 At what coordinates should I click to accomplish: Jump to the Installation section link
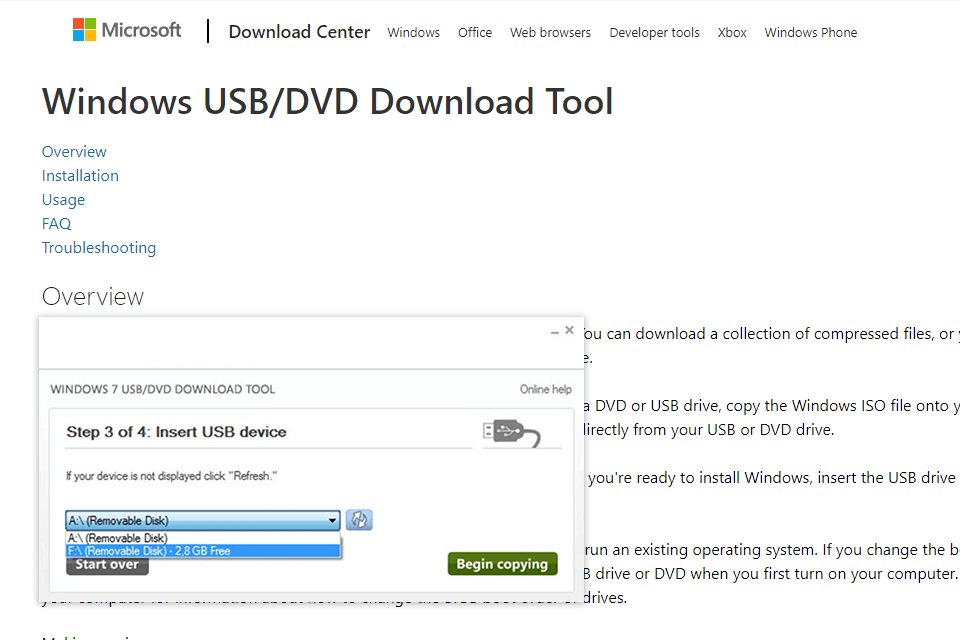[x=80, y=176]
